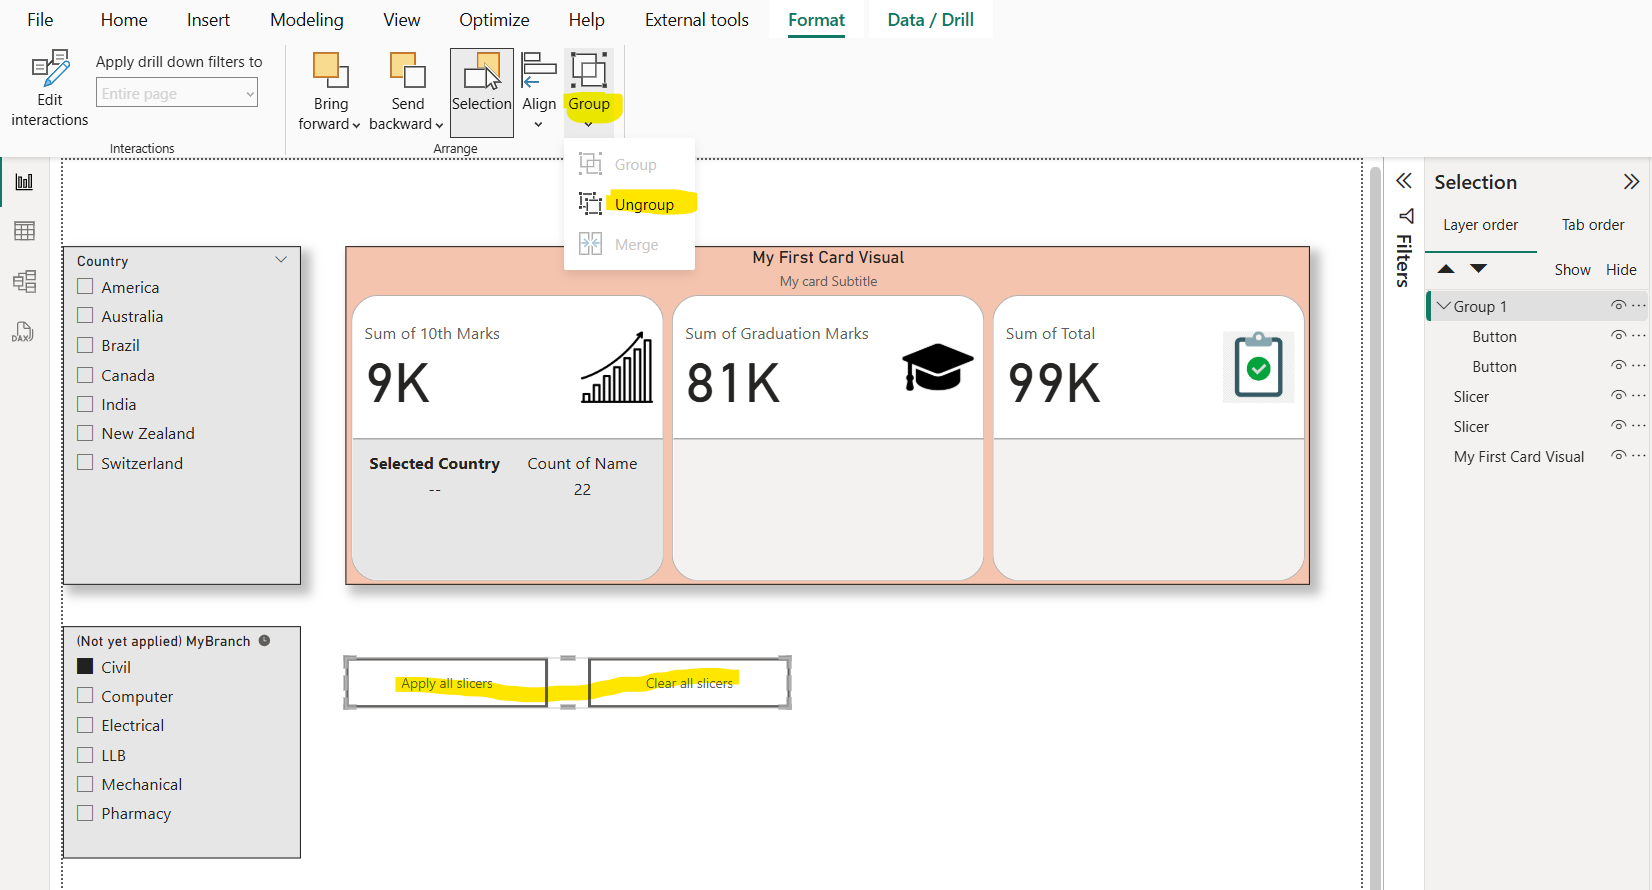Open Model view in left sidebar
Screen dimensions: 1652x890
(x=24, y=281)
